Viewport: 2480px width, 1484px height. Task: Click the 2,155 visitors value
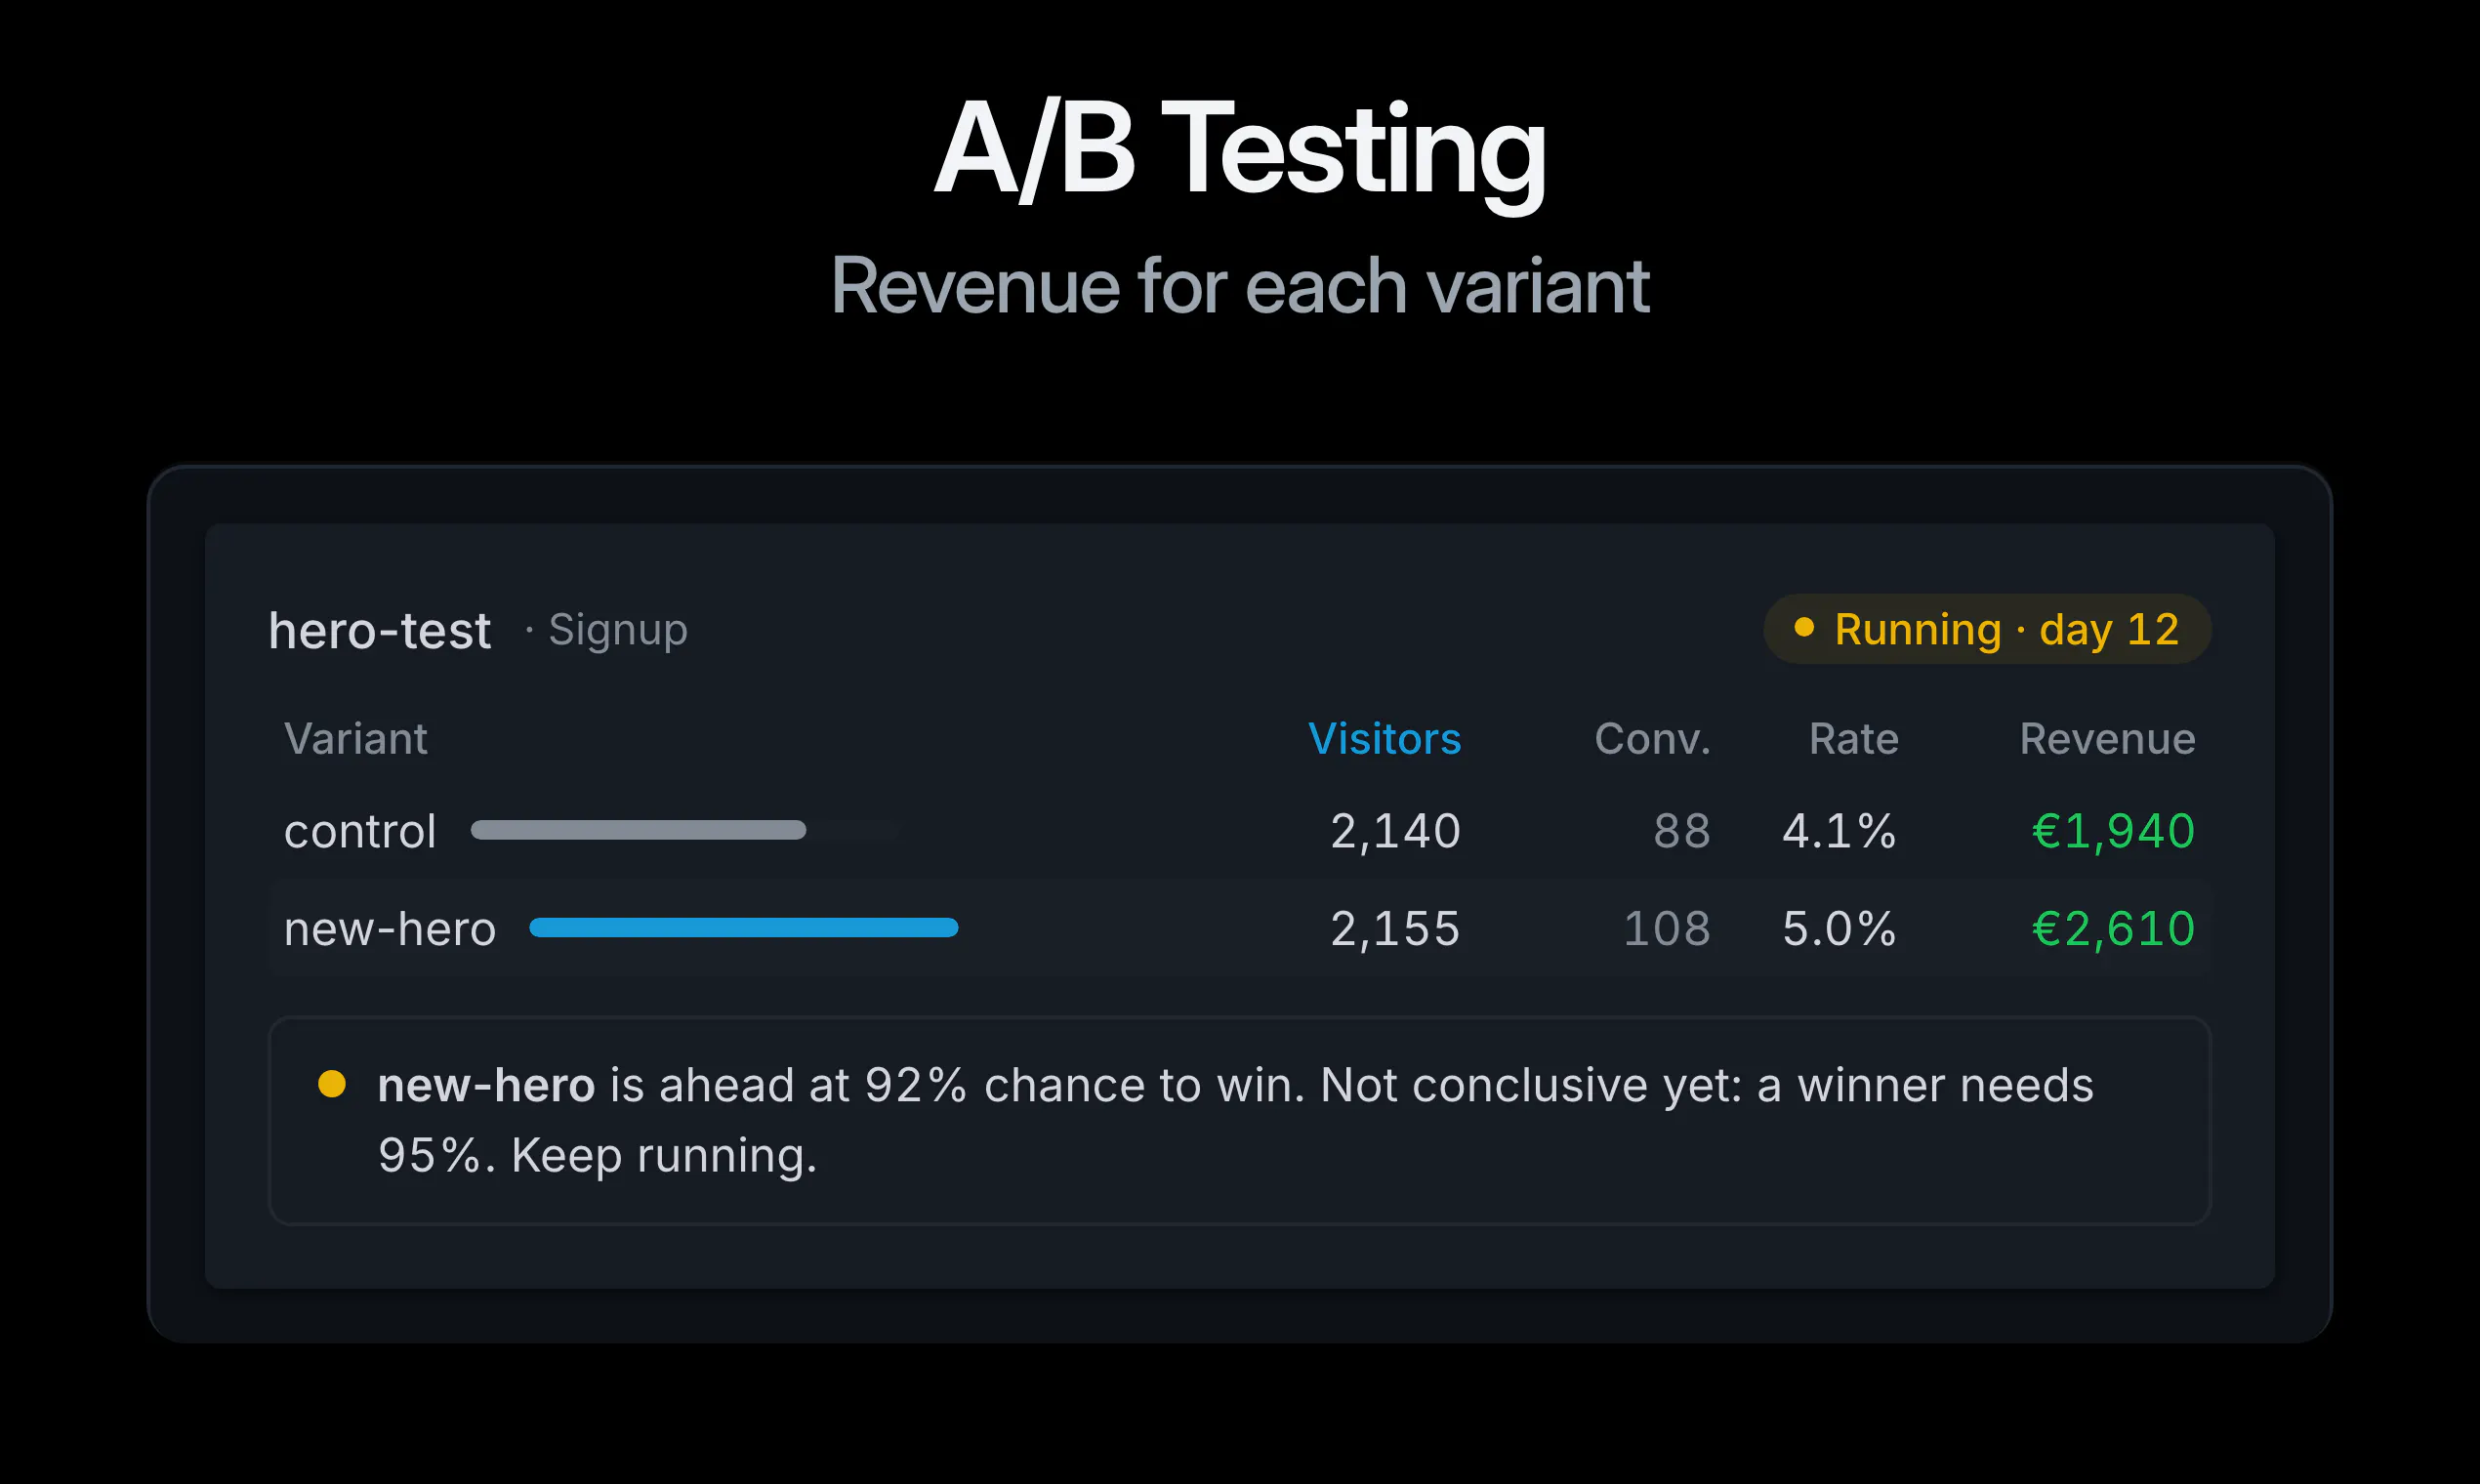pyautogui.click(x=1395, y=929)
